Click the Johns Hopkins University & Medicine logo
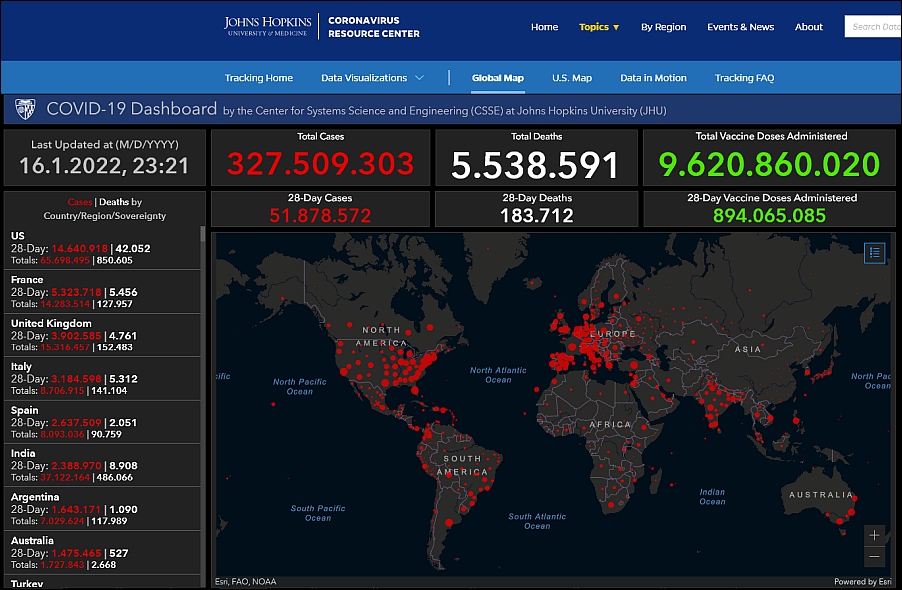The width and height of the screenshot is (902, 590). [x=267, y=26]
